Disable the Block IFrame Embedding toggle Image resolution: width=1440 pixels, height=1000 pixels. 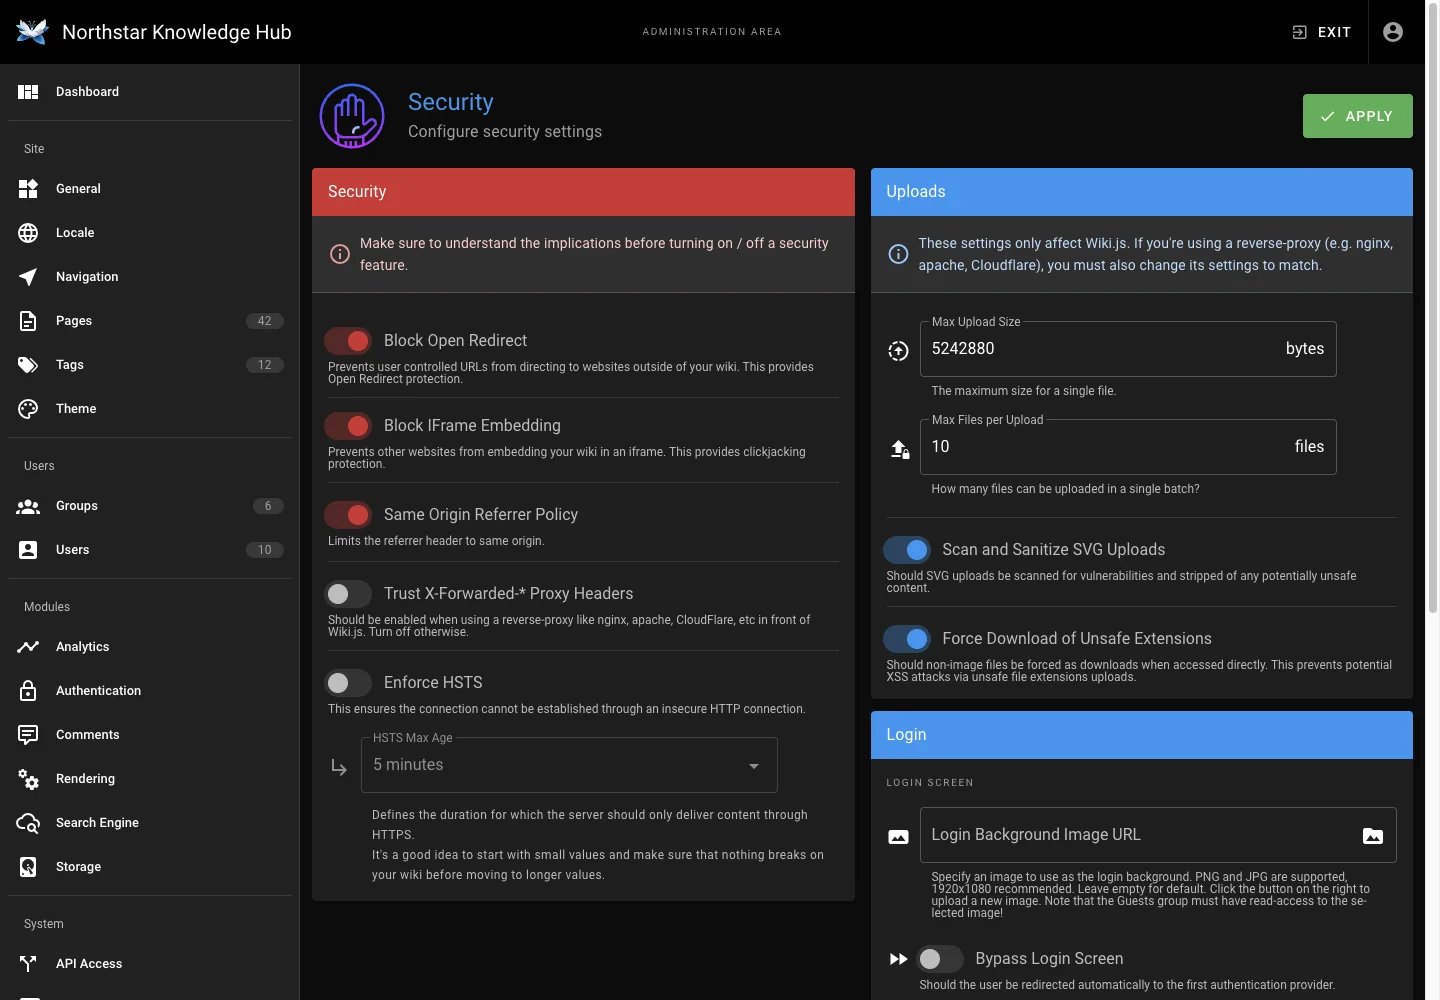point(348,426)
